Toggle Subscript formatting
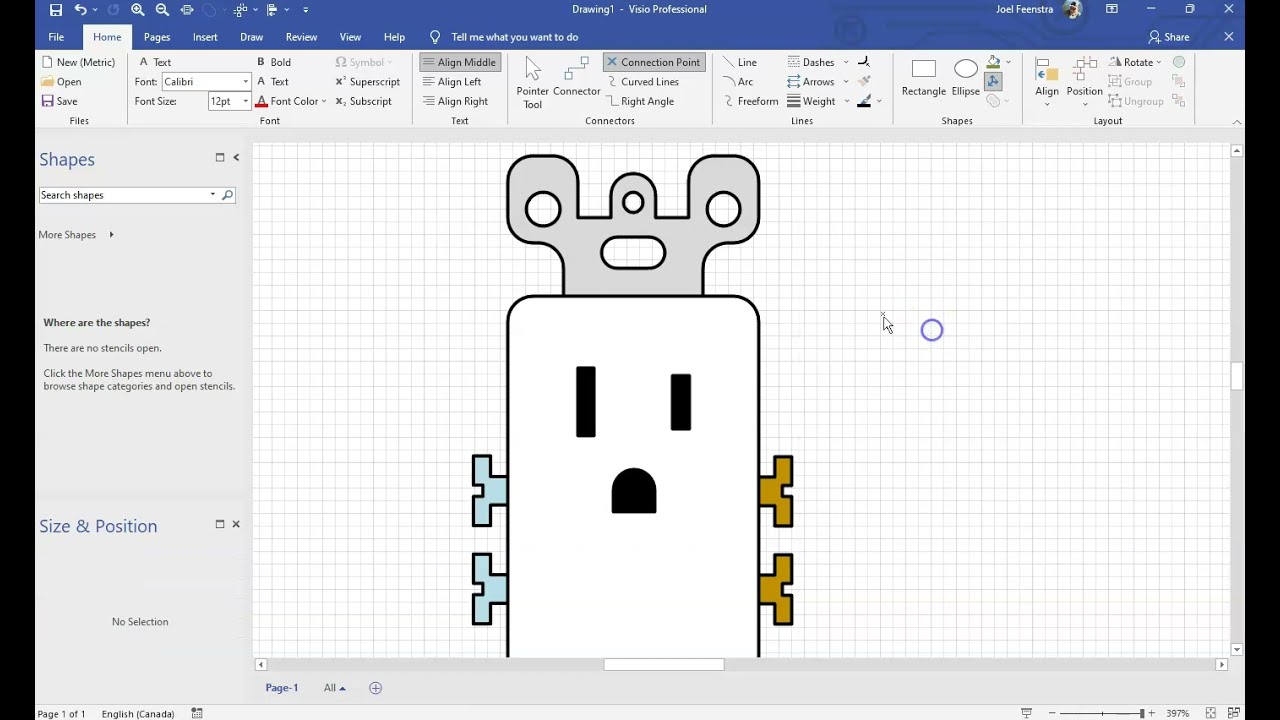Viewport: 1280px width, 720px height. (x=363, y=101)
